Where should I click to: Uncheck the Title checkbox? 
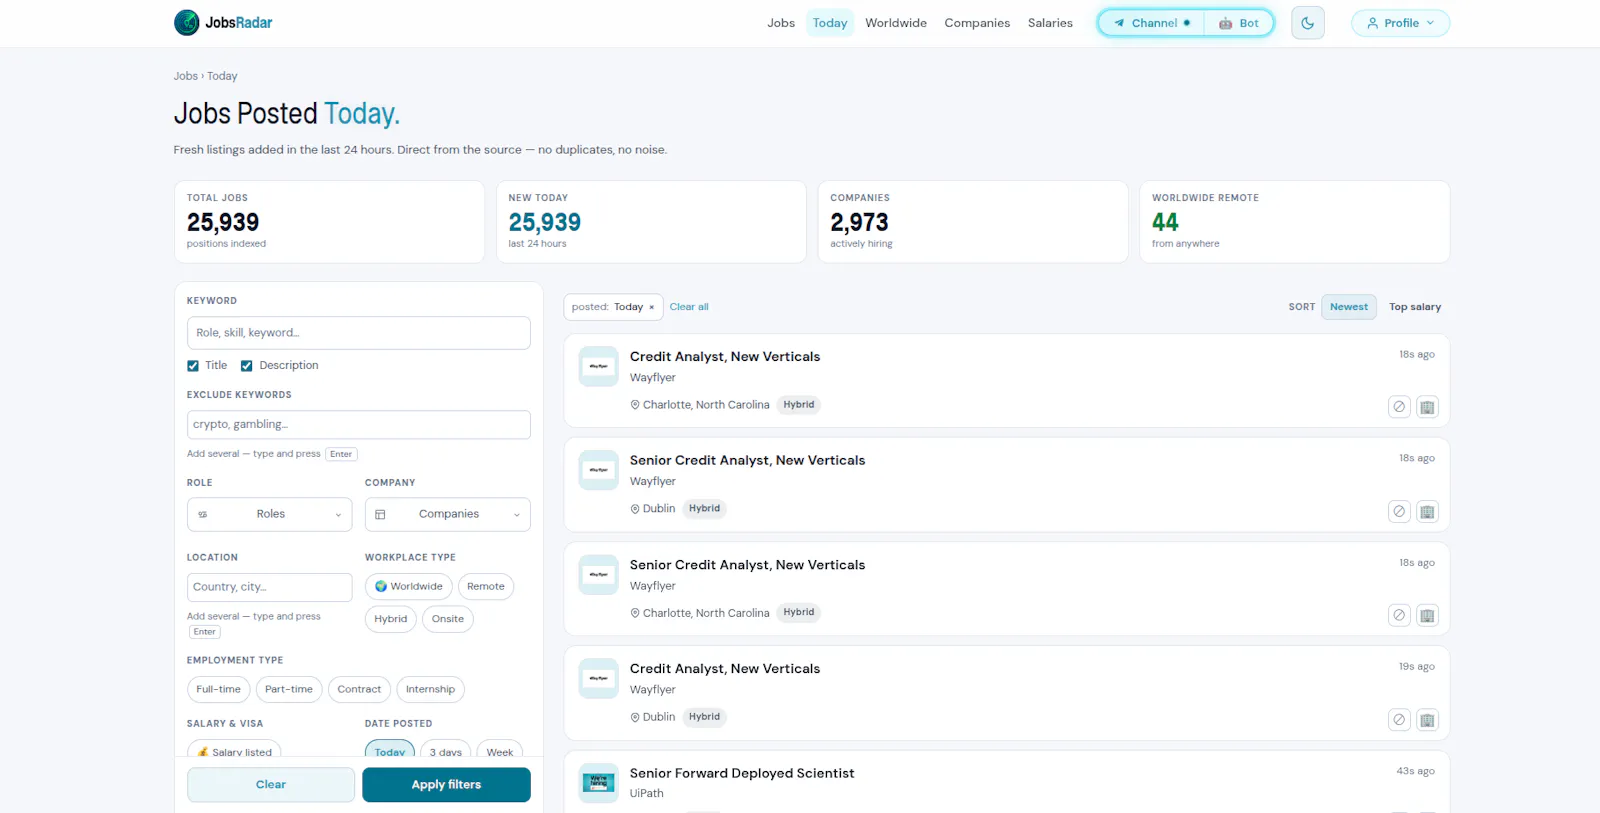193,366
